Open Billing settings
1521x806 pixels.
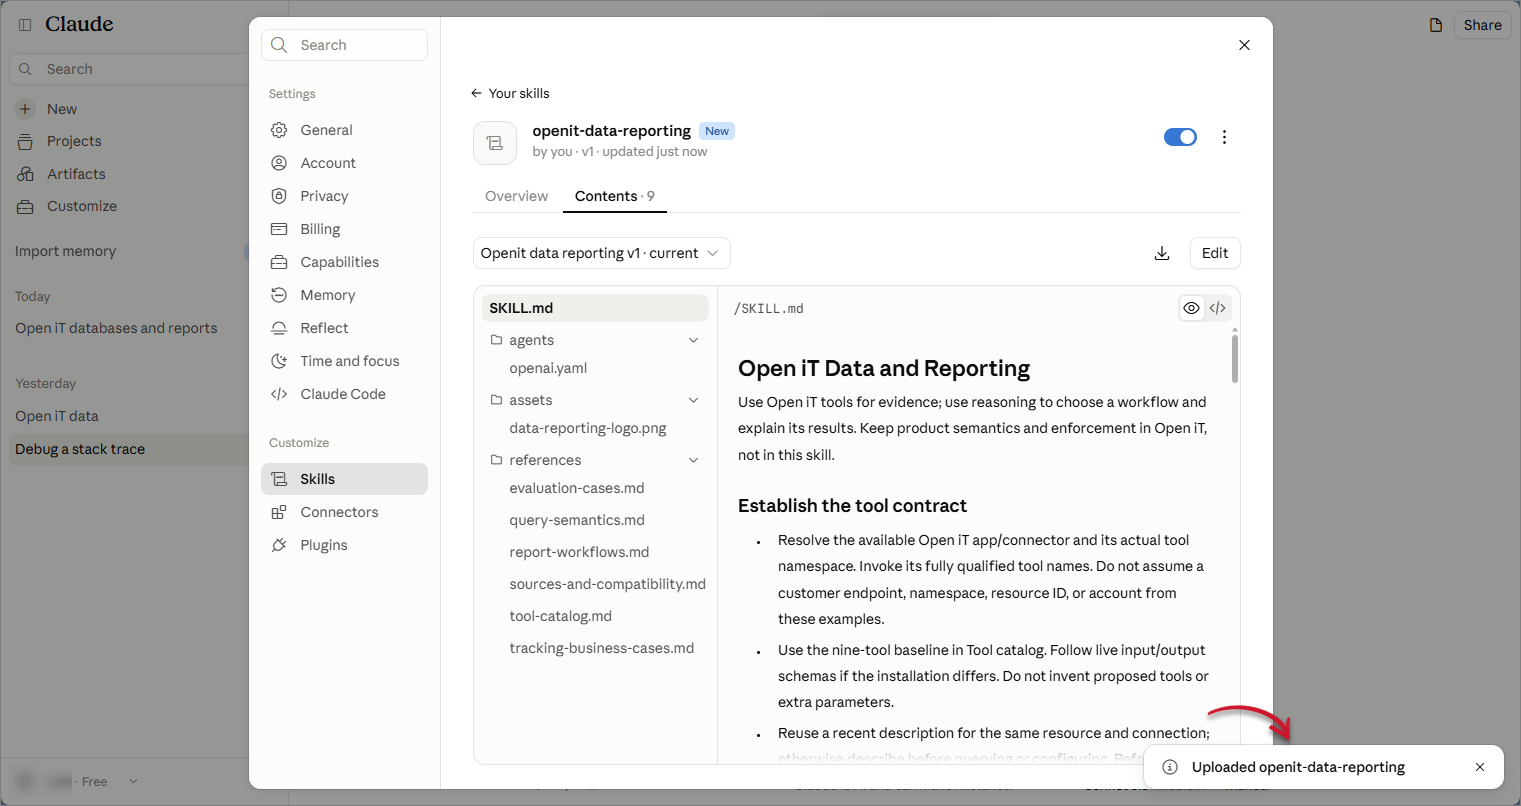pos(344,229)
